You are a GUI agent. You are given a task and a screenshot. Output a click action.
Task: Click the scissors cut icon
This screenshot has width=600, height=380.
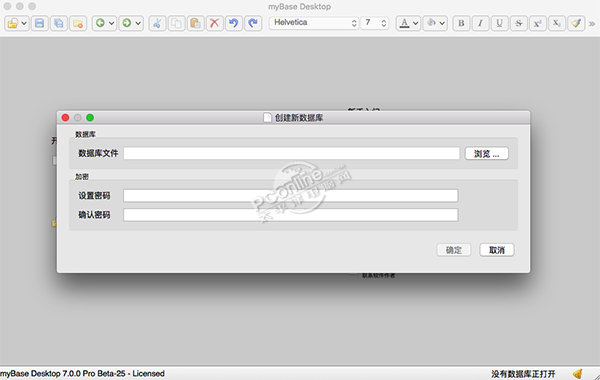tap(157, 23)
